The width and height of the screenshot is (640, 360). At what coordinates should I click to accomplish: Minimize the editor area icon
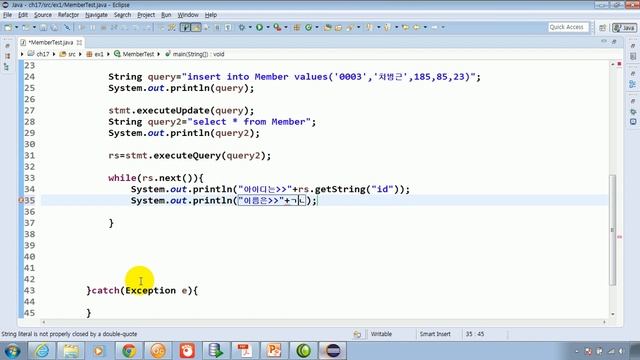604,42
